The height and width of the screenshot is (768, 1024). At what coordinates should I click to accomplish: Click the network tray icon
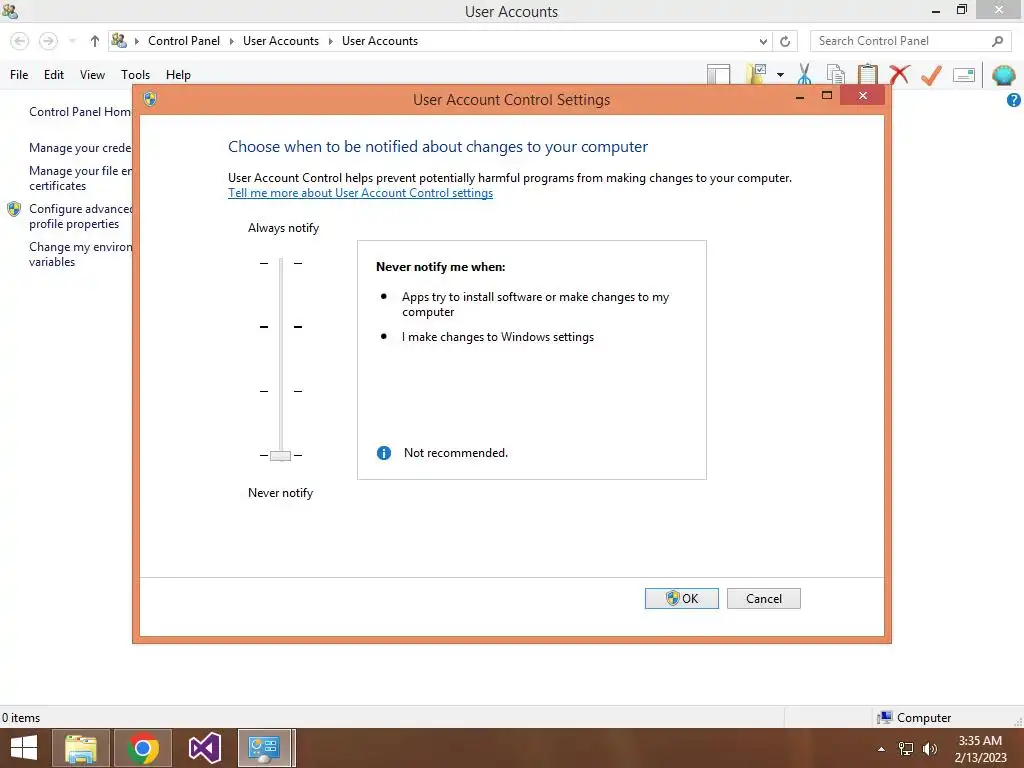coord(906,749)
